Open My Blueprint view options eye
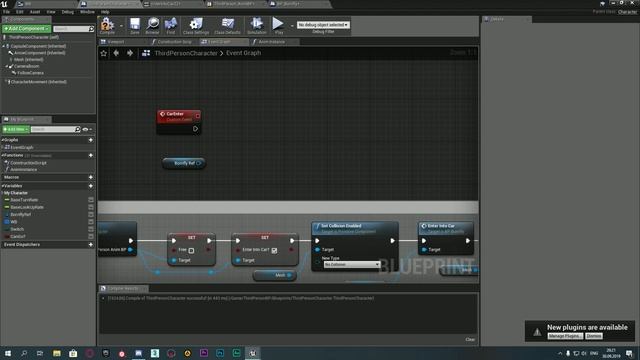 (x=86, y=129)
